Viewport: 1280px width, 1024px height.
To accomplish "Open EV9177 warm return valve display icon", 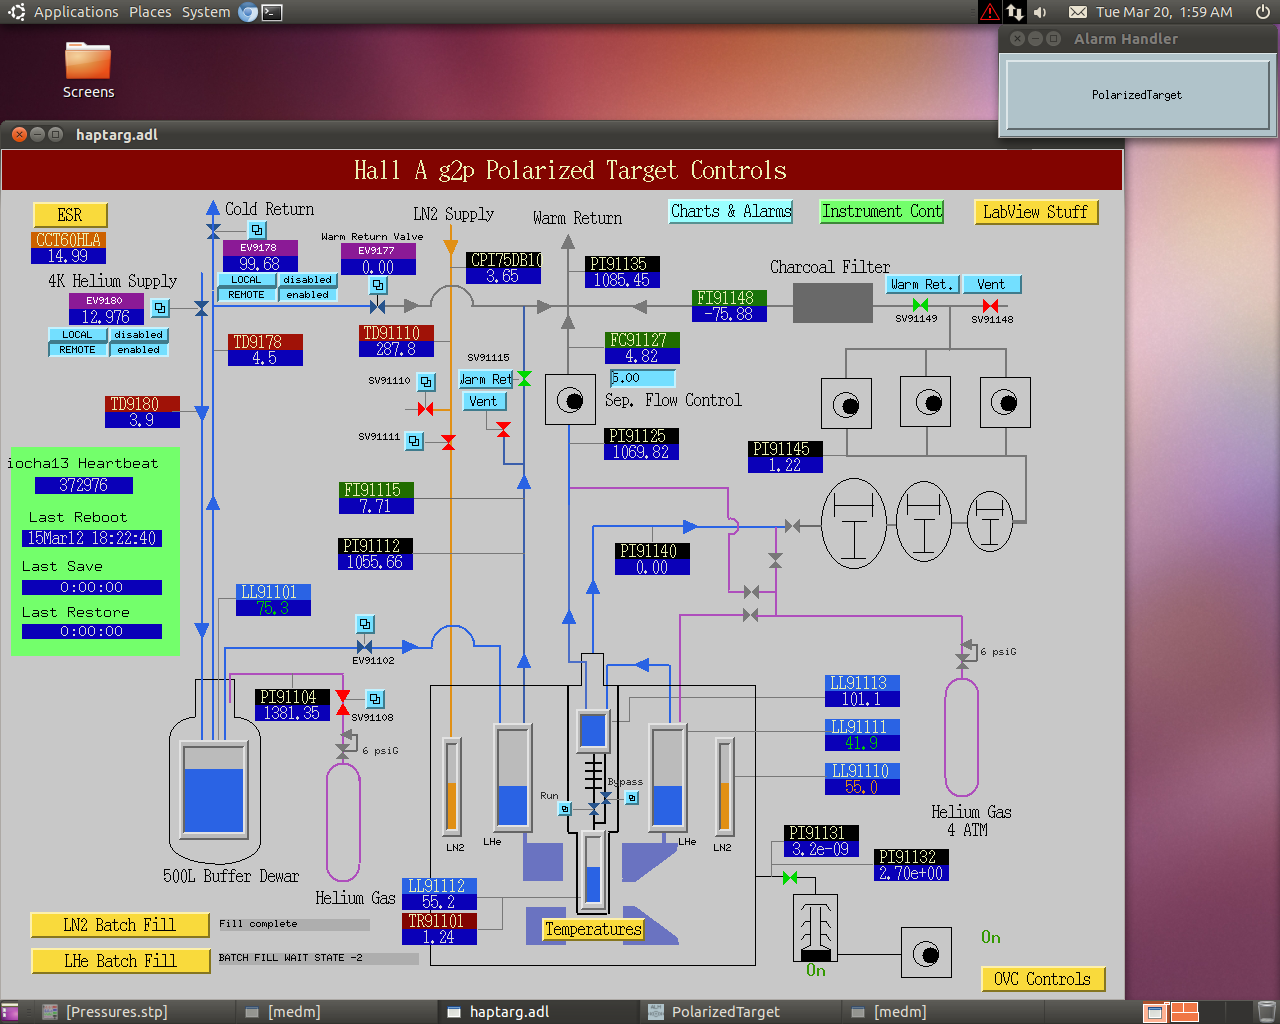I will pyautogui.click(x=378, y=286).
